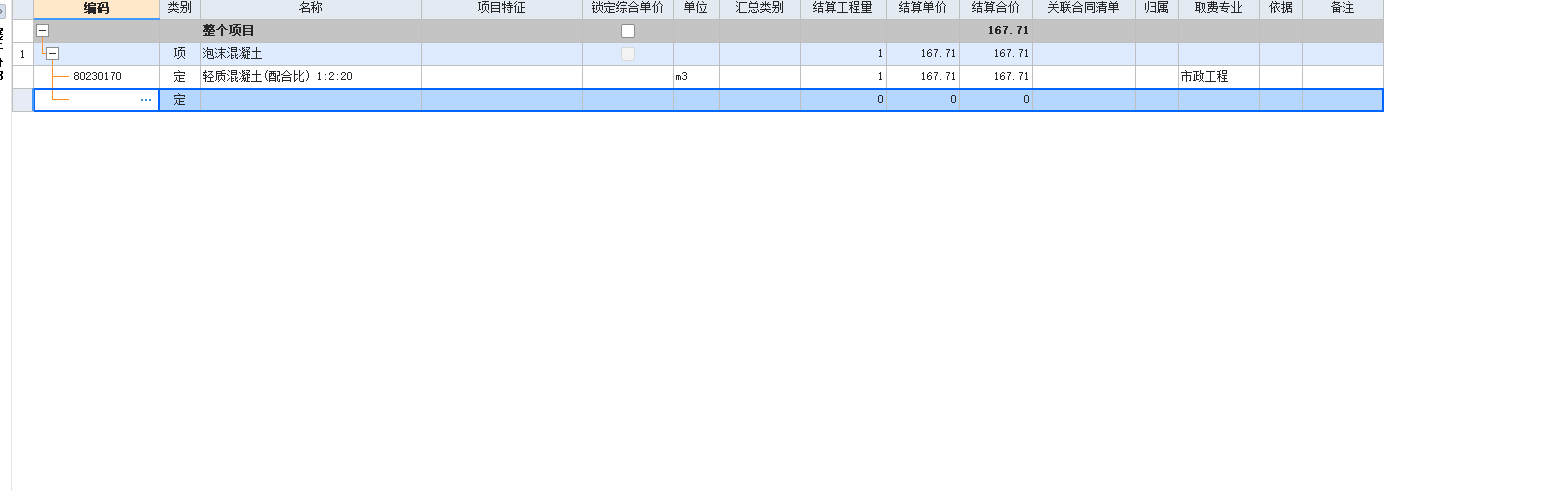Screen dimensions: 1567x491
Task: Click the 单位 column header
Action: pyautogui.click(x=696, y=8)
